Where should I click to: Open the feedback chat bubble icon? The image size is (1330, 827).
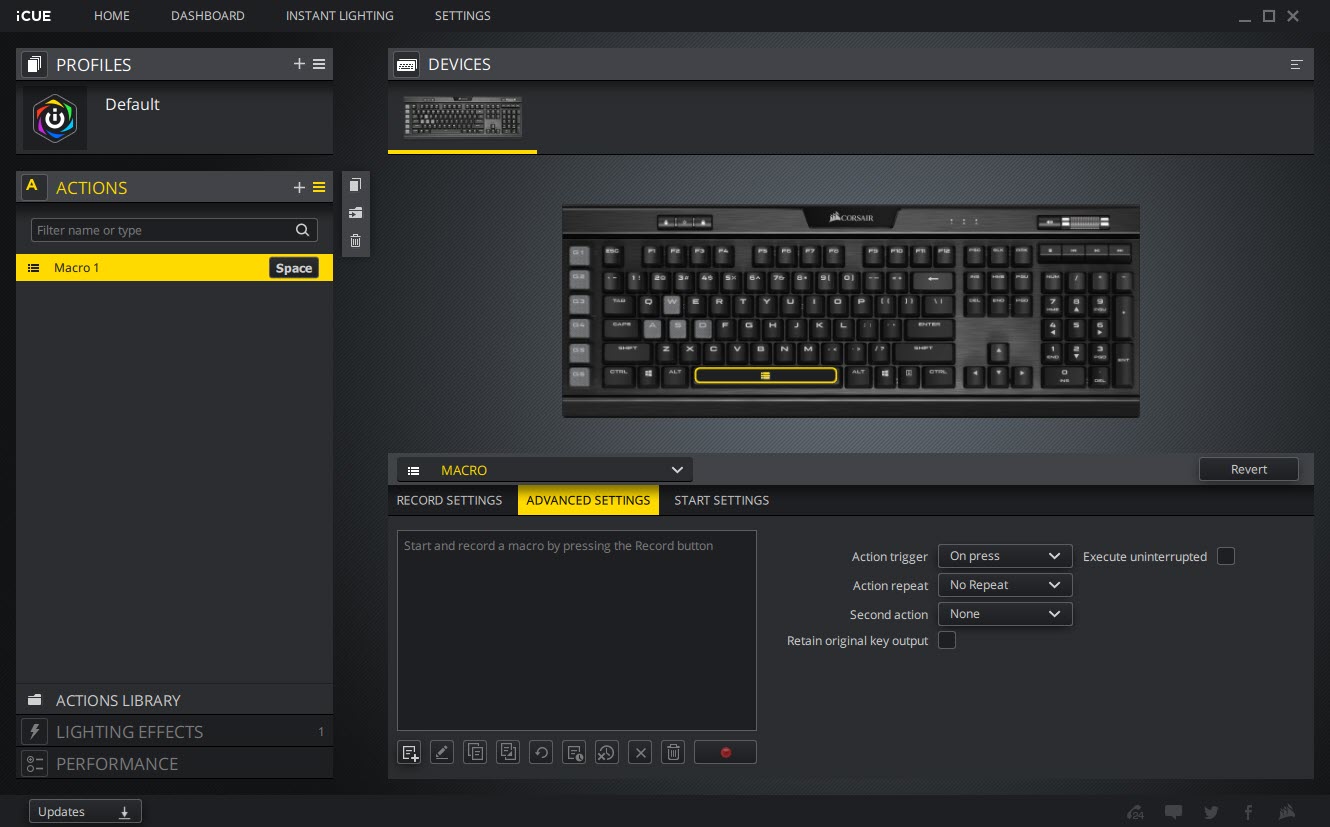coord(1174,812)
